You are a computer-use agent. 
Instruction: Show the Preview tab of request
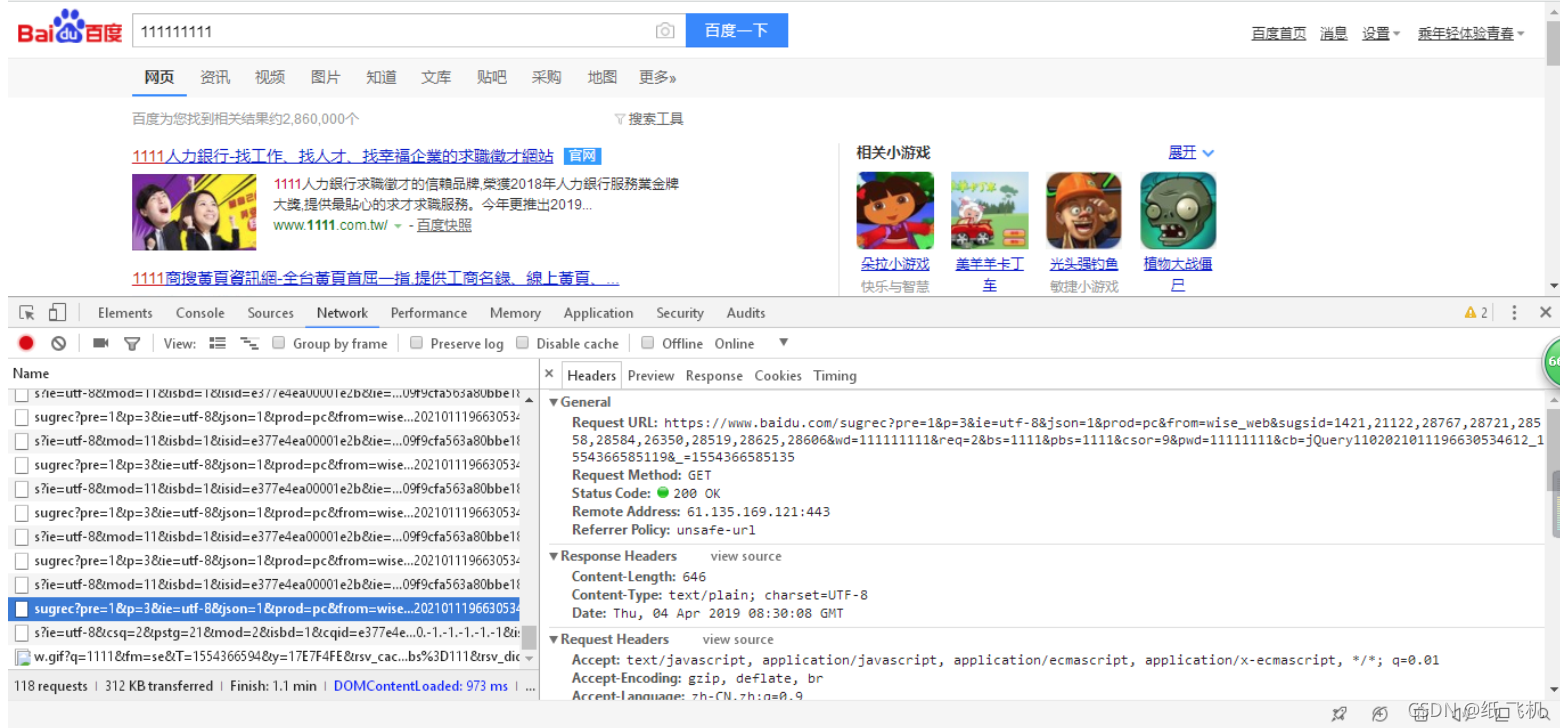(651, 376)
